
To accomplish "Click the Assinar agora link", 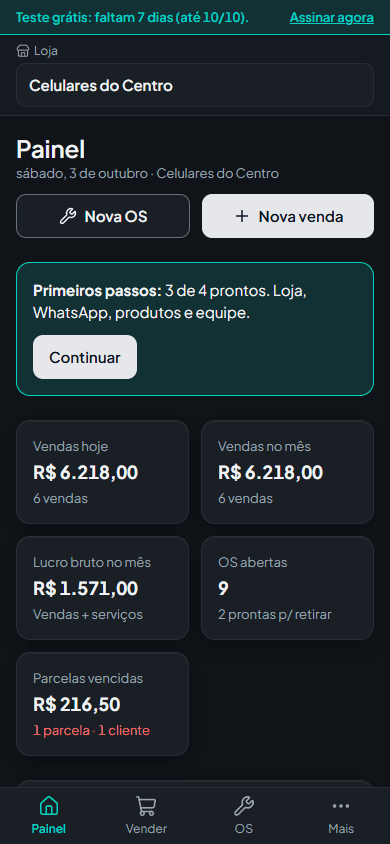I will click(x=332, y=17).
